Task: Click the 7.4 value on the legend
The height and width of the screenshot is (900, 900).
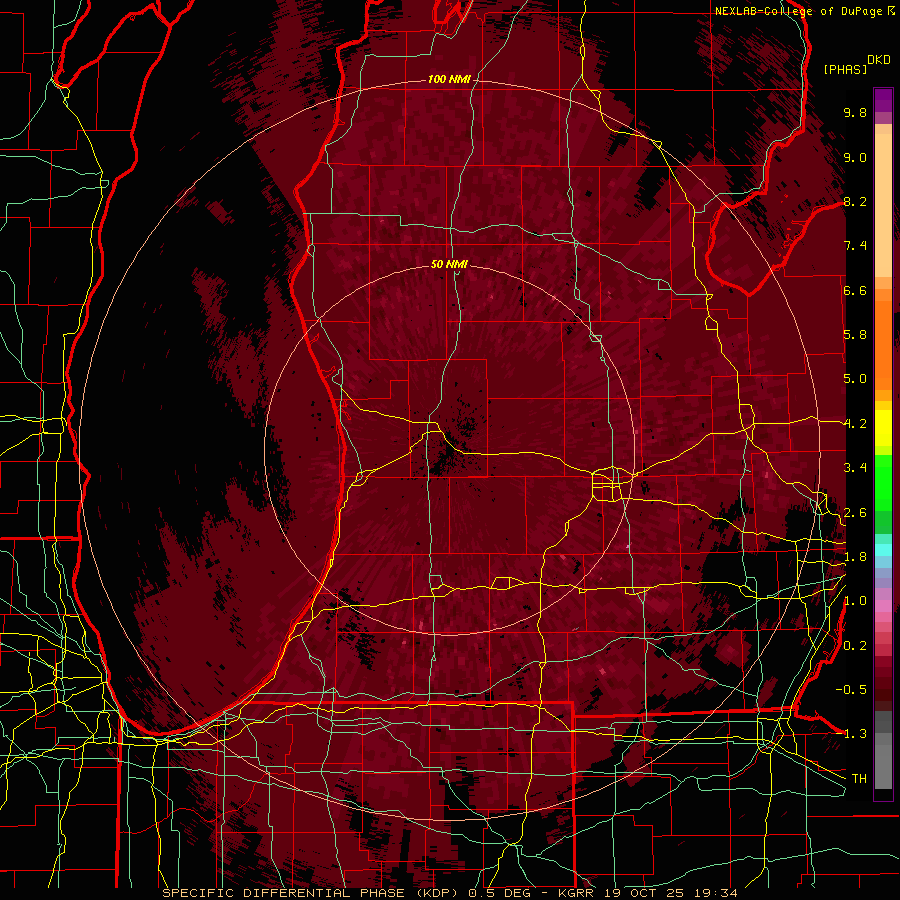Action: [x=855, y=246]
